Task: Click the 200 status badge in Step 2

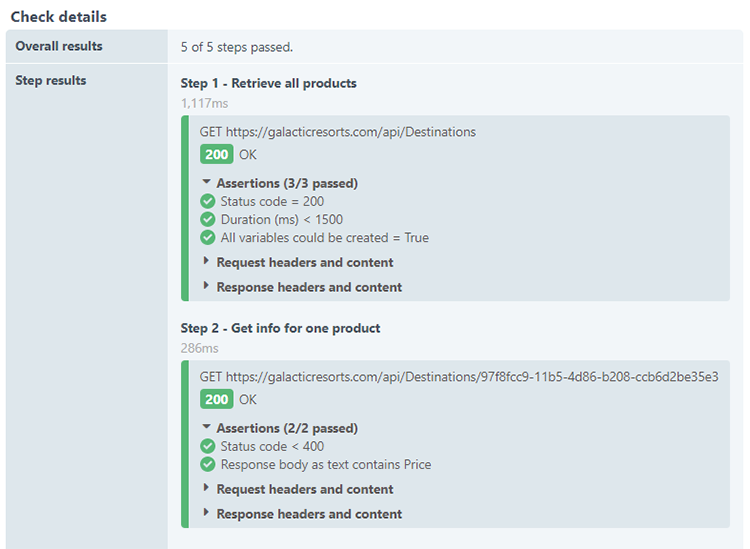Action: (217, 399)
